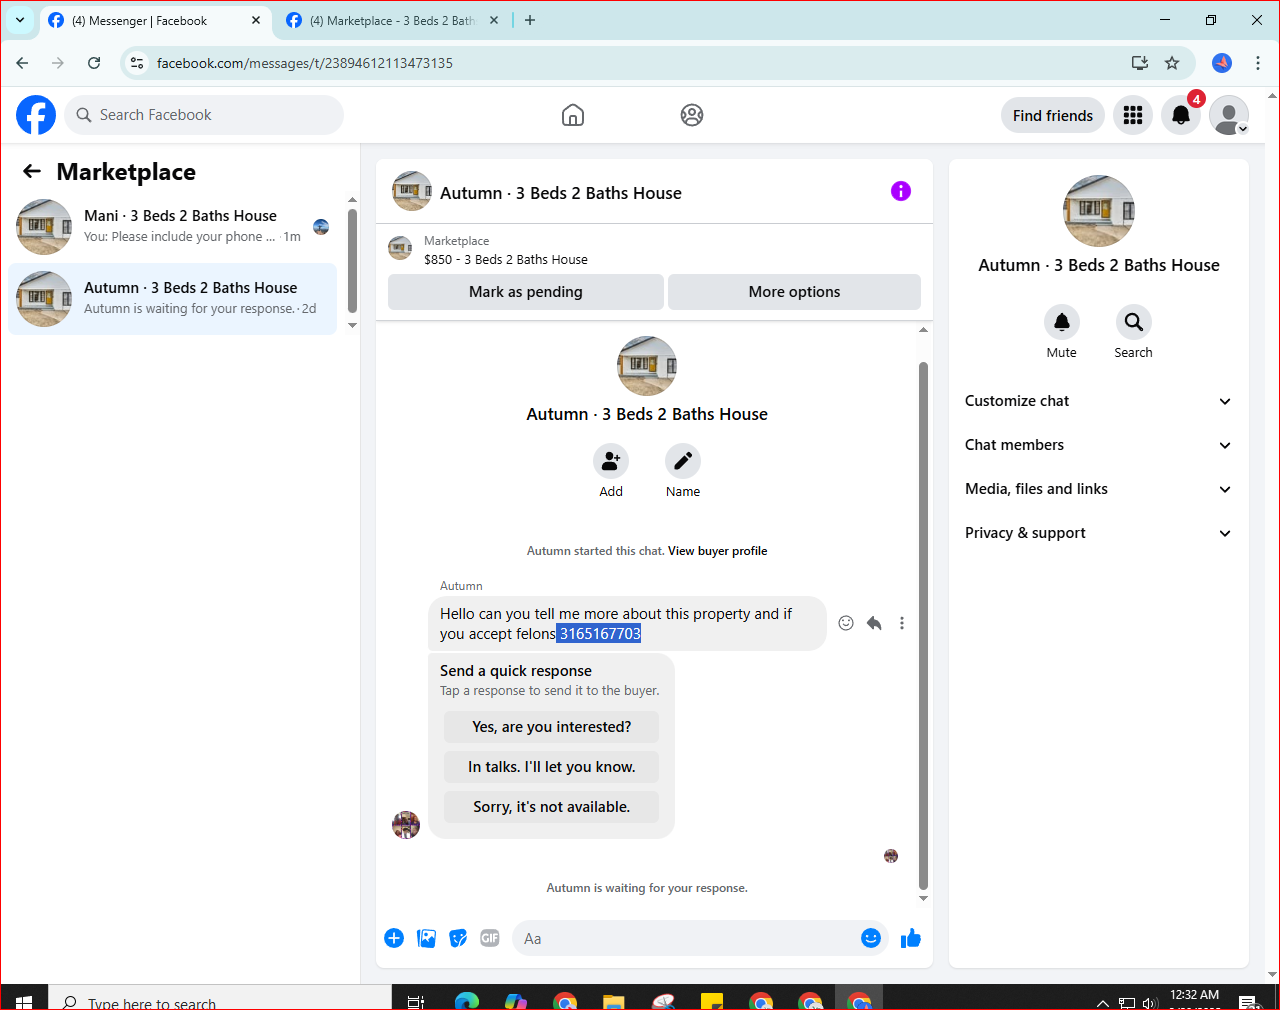The image size is (1280, 1010).
Task: Open the account profile menu
Action: pos(1229,115)
